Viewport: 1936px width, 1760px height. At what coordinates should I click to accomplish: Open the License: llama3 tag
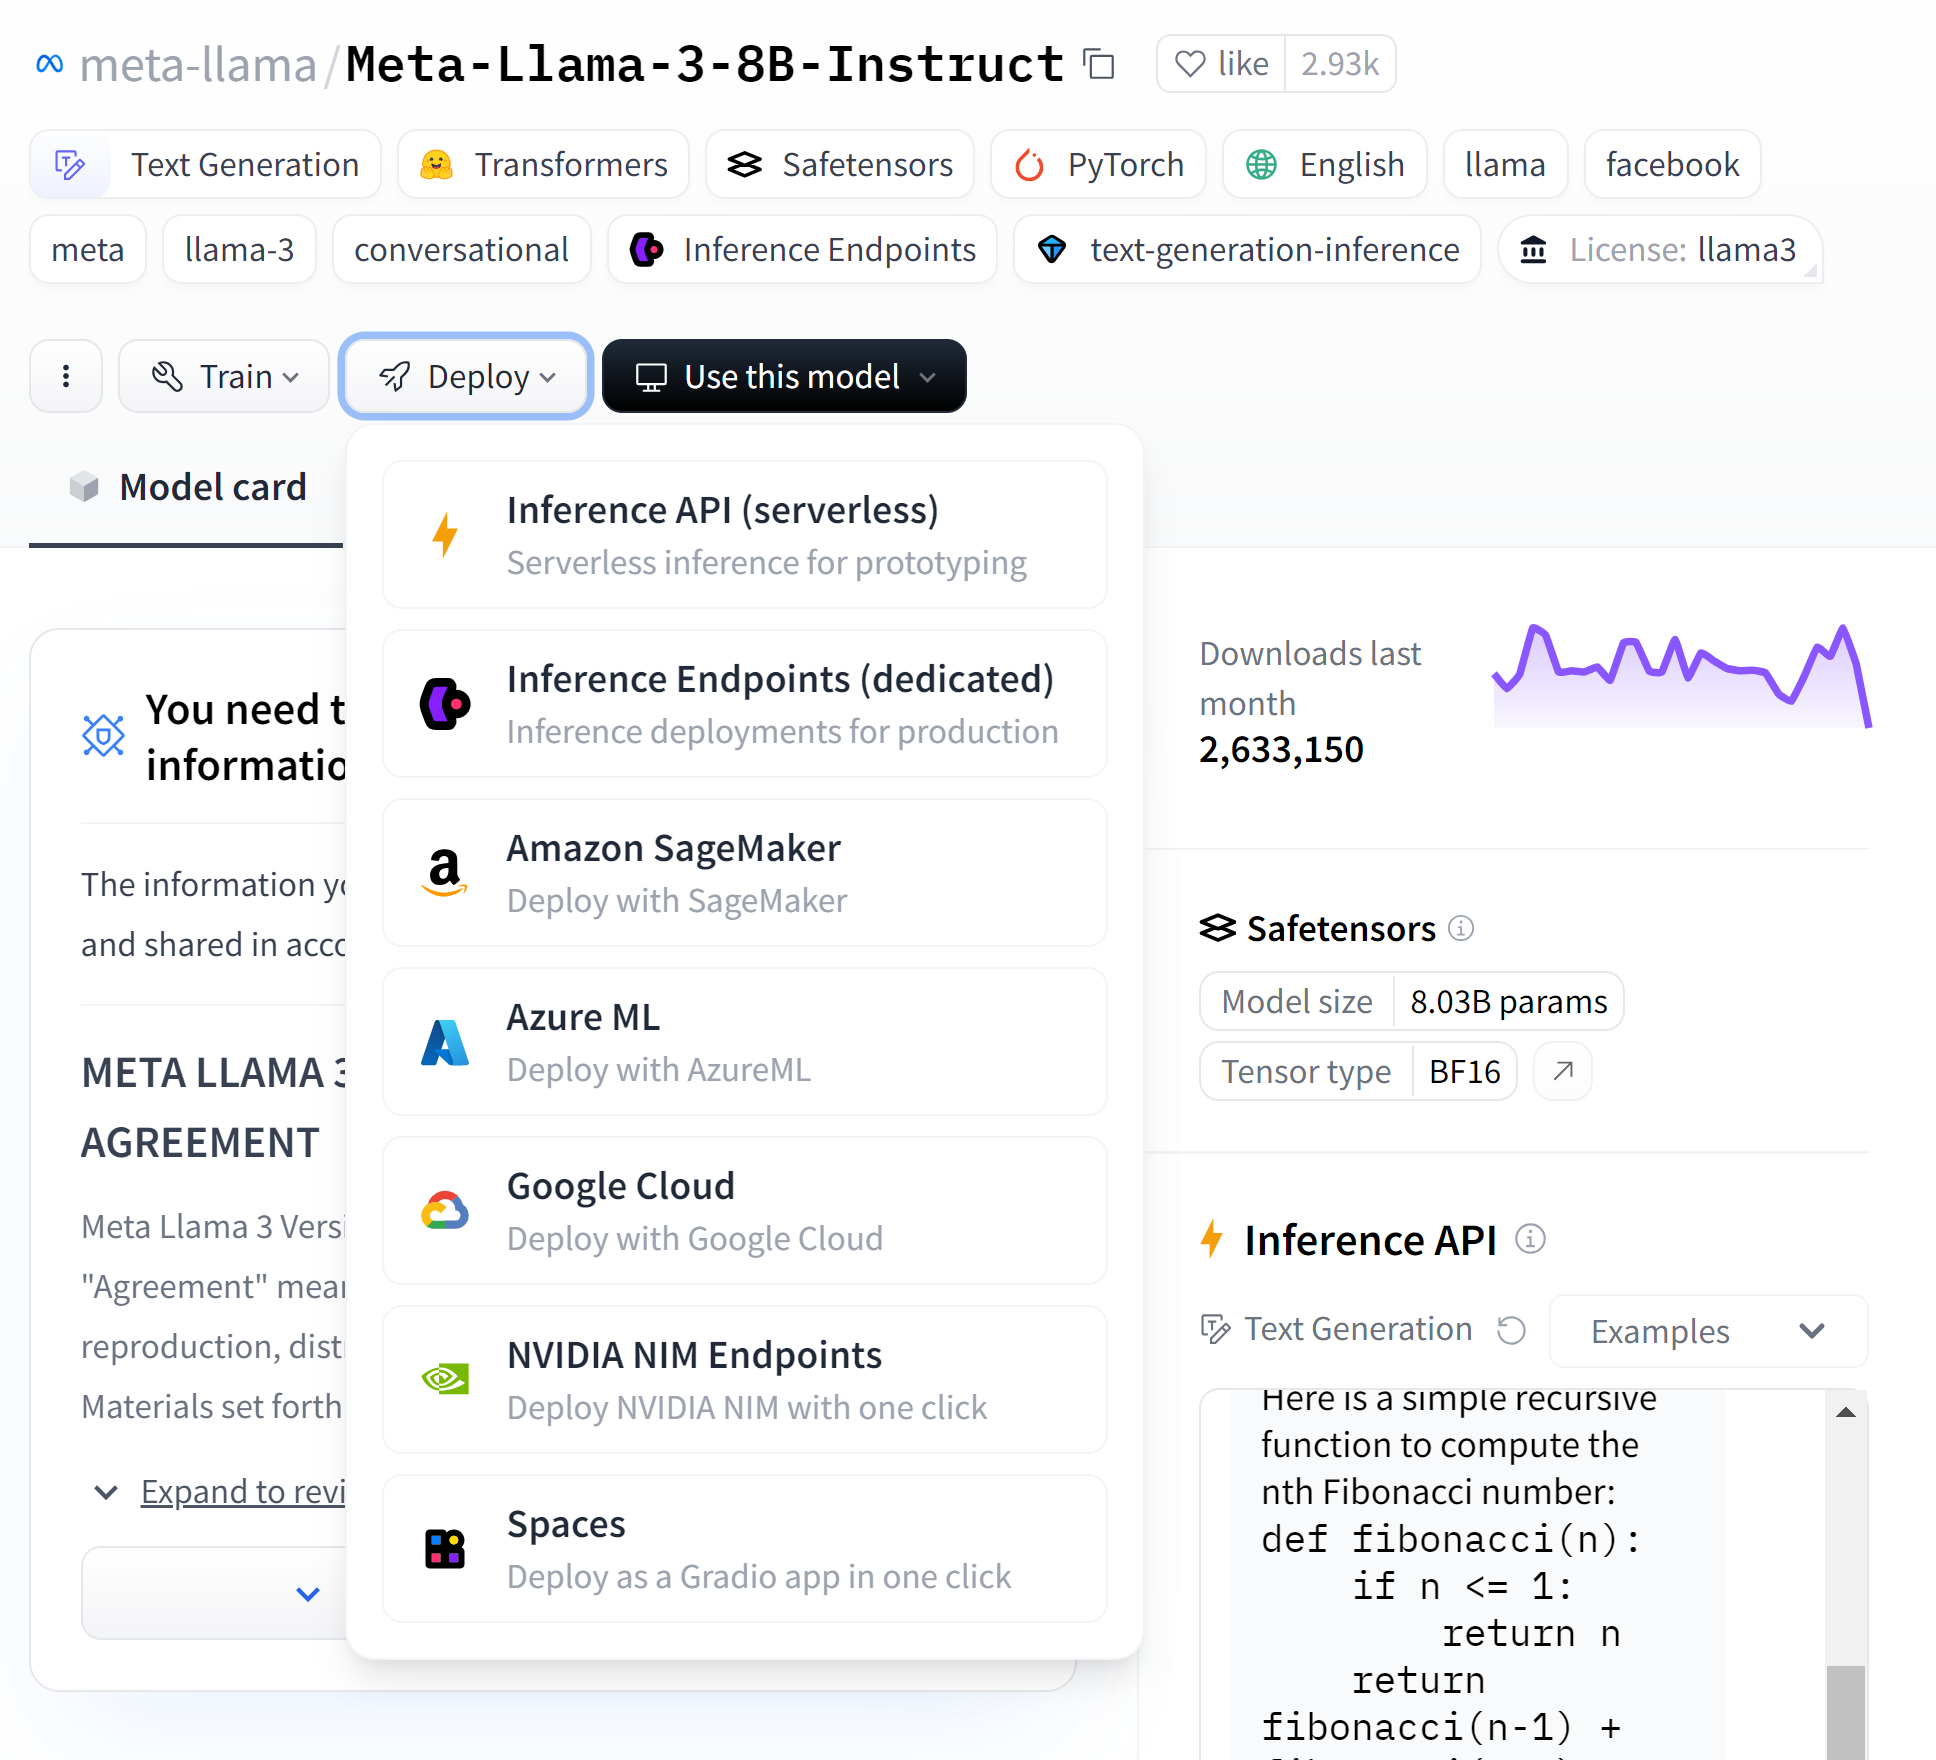(1660, 249)
